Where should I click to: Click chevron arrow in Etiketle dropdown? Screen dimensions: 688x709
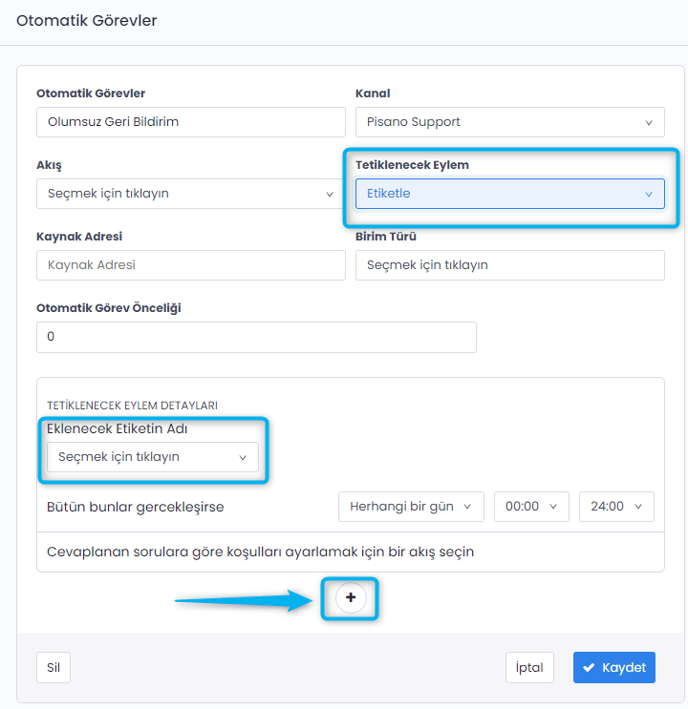[648, 194]
